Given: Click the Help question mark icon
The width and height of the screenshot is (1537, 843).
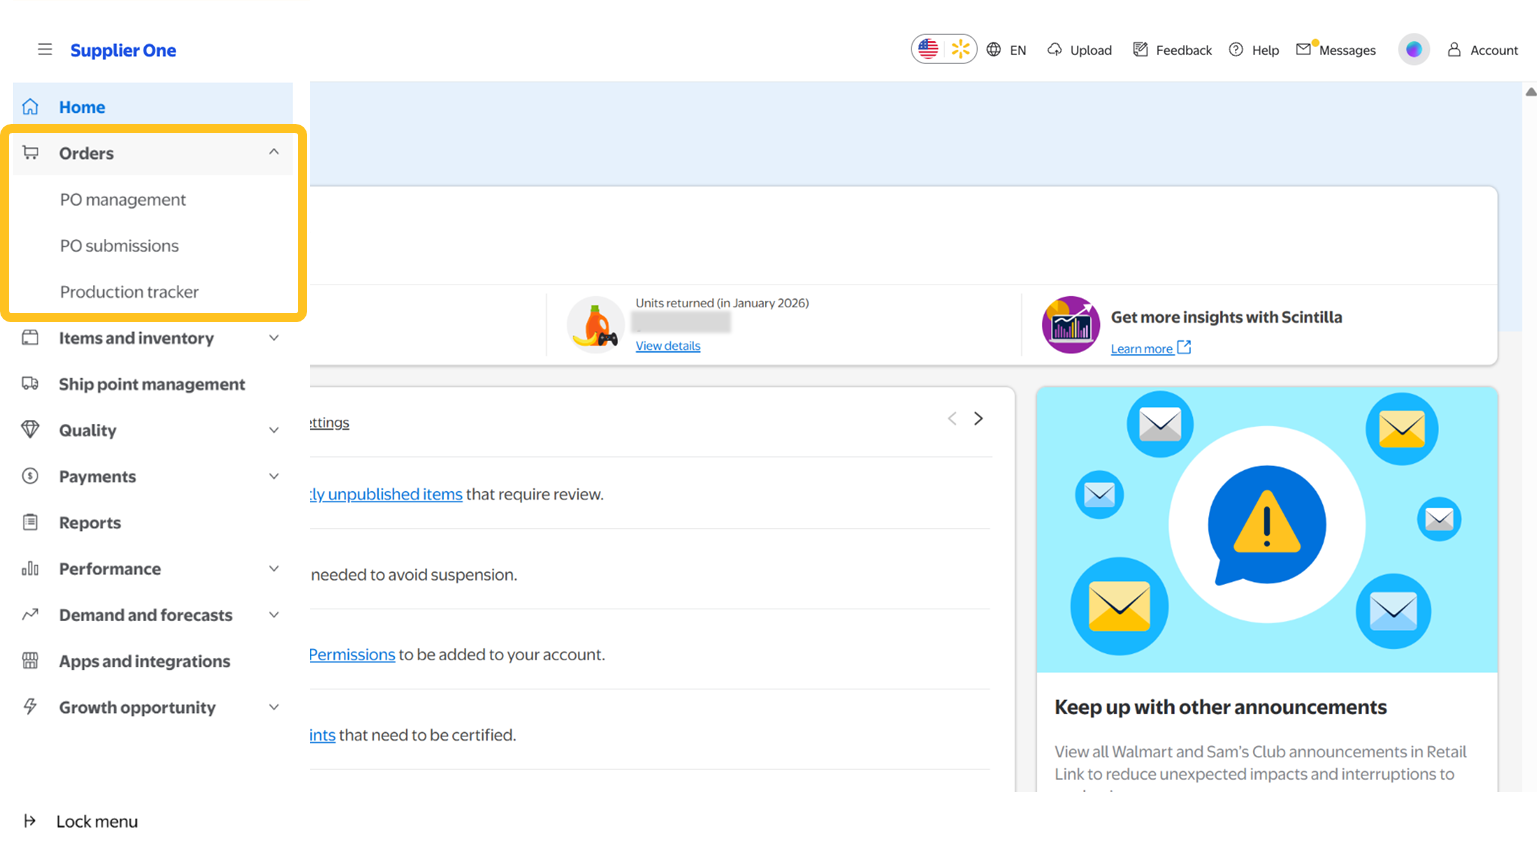Looking at the screenshot, I should coord(1236,49).
